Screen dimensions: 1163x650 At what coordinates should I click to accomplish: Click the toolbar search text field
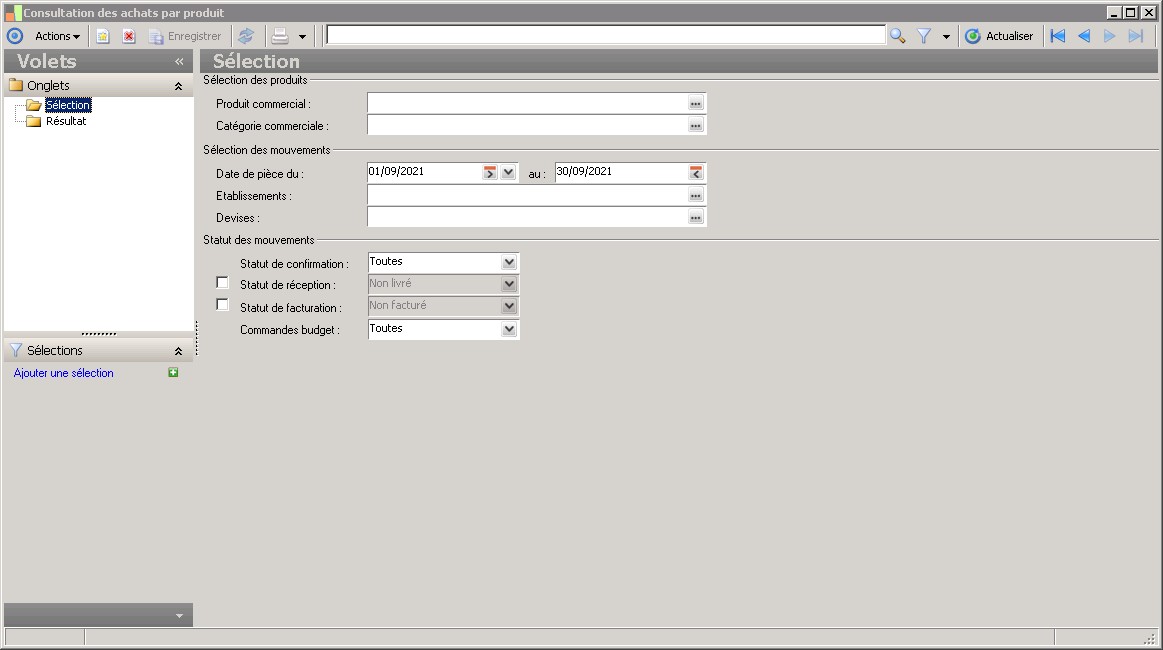[606, 35]
